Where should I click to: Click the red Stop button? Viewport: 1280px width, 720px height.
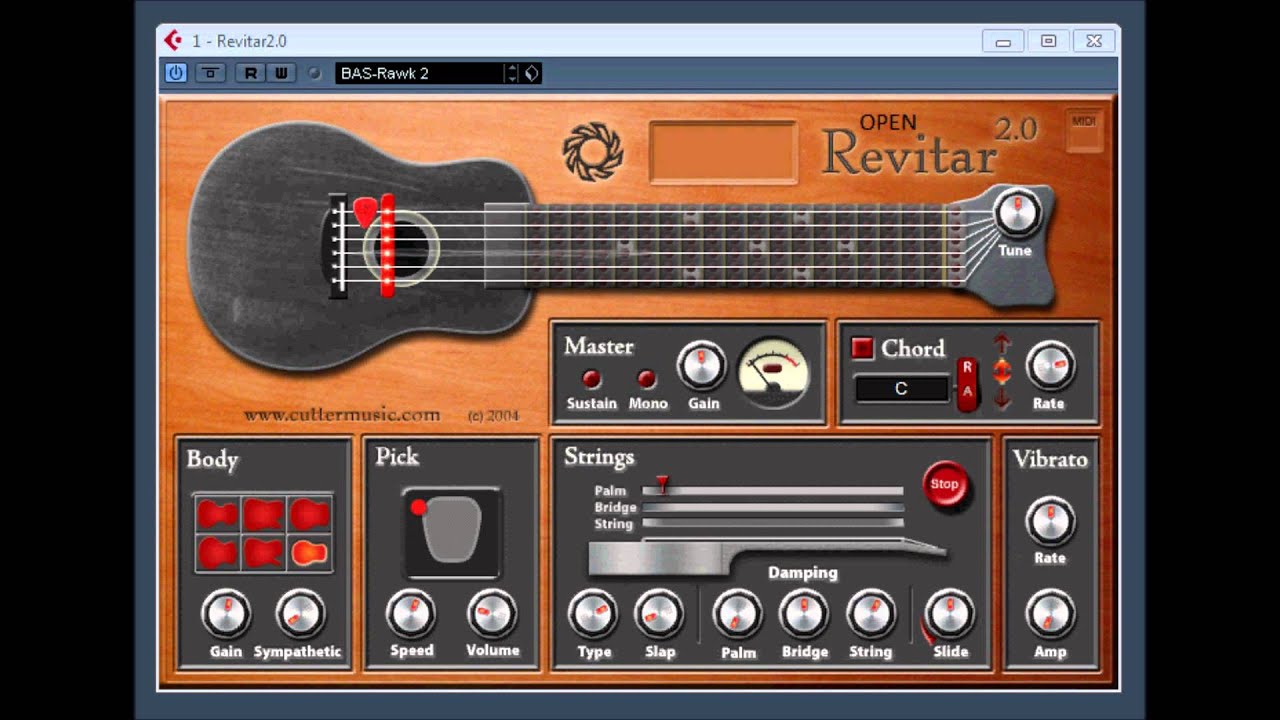tap(944, 484)
